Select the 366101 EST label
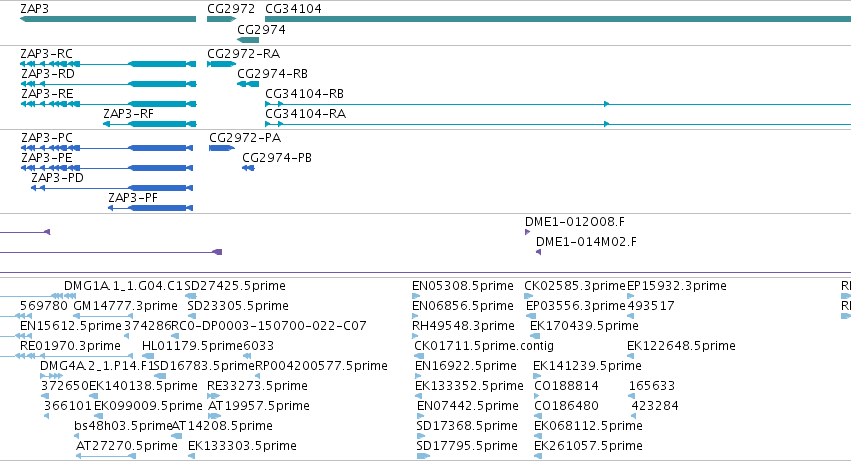Screen dimensions: 851x461 point(68,407)
